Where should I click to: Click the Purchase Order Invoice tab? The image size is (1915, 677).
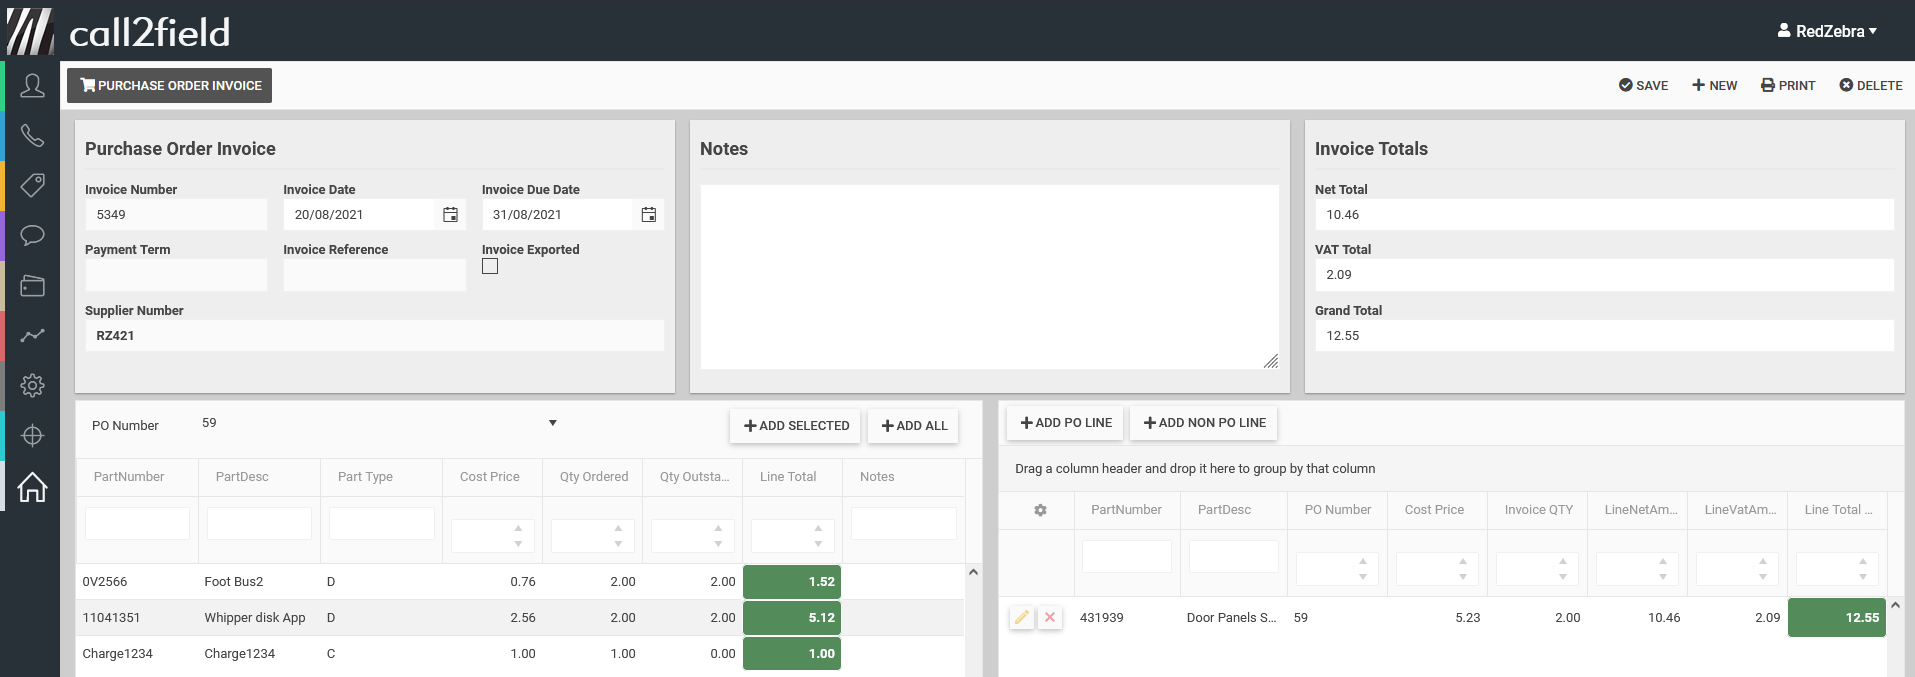(170, 86)
